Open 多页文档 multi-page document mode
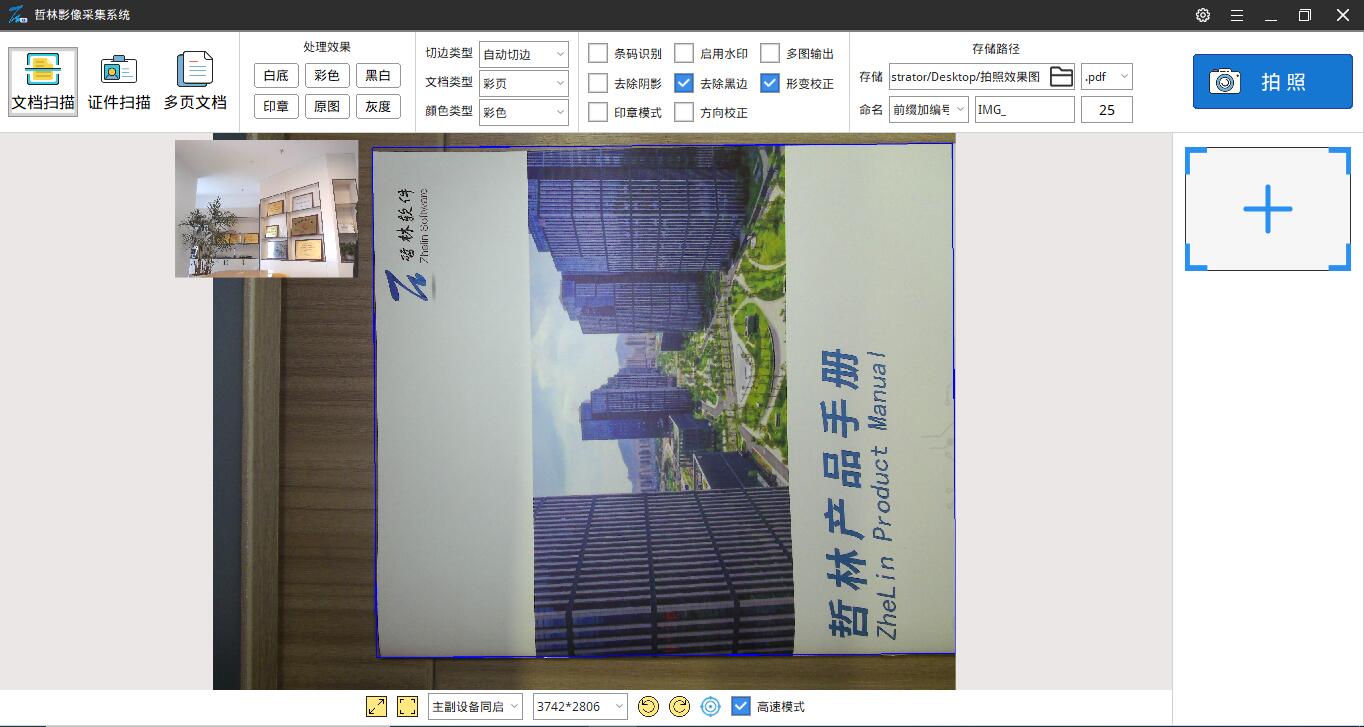Screen dimensions: 1364x727 [196, 80]
